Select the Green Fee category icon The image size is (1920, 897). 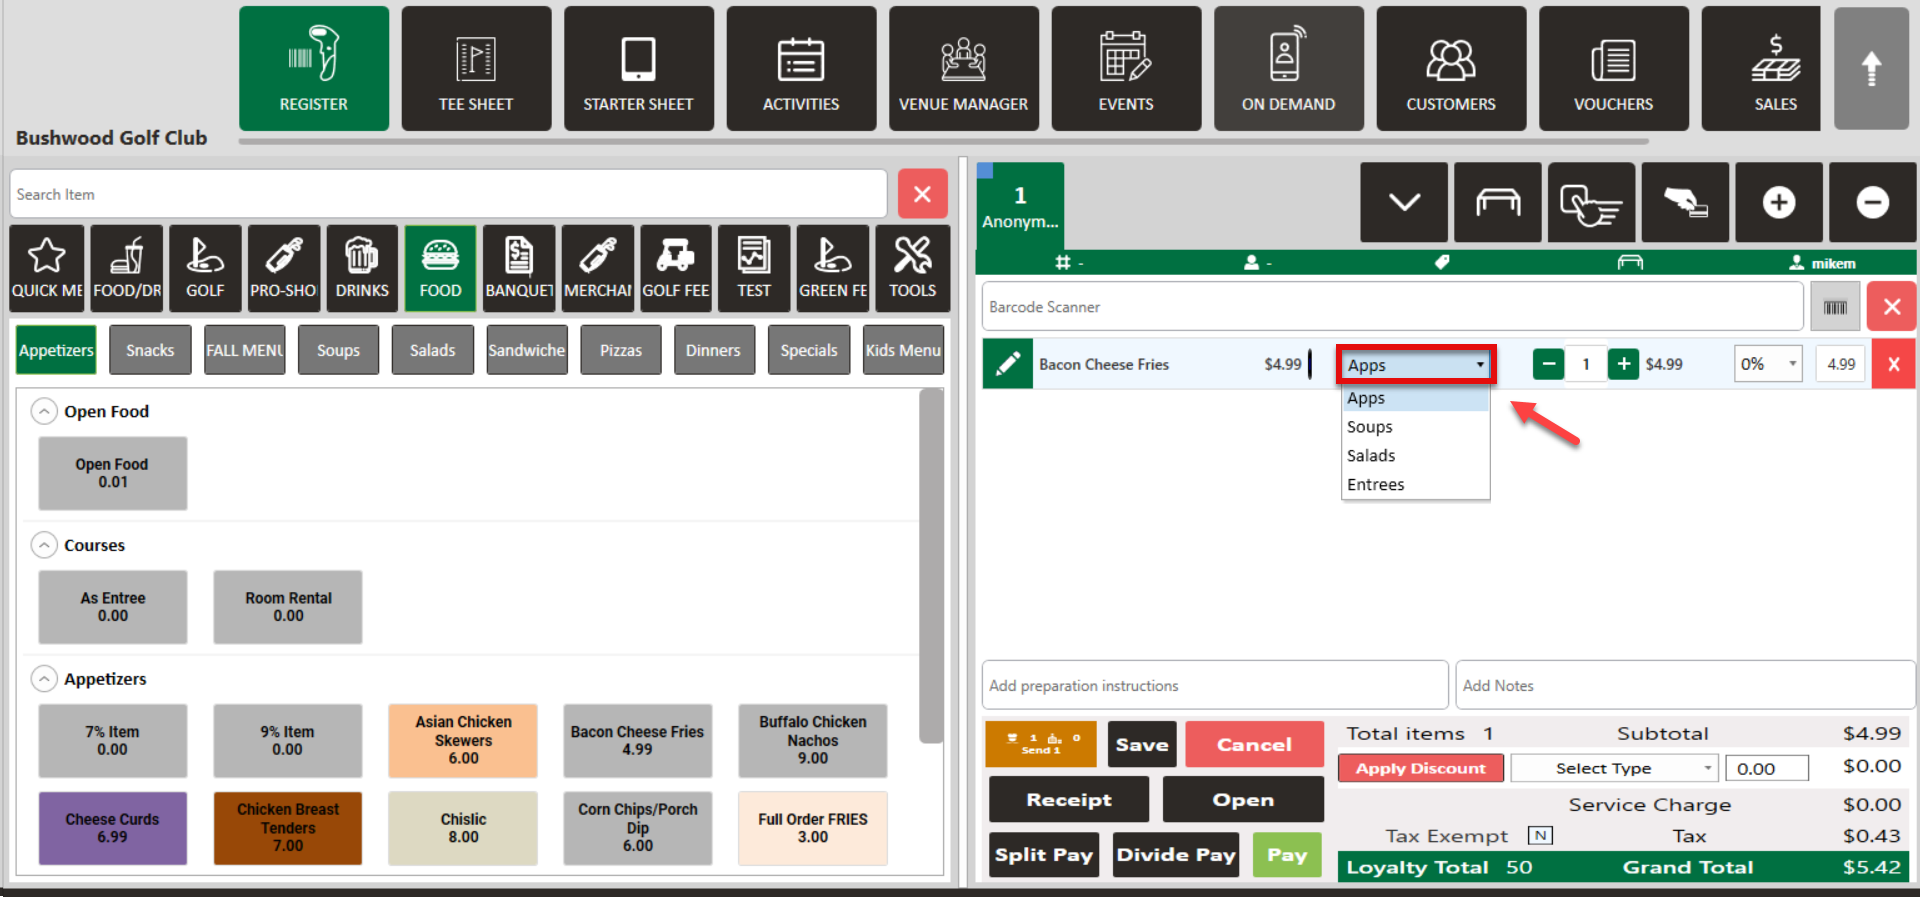(x=833, y=268)
